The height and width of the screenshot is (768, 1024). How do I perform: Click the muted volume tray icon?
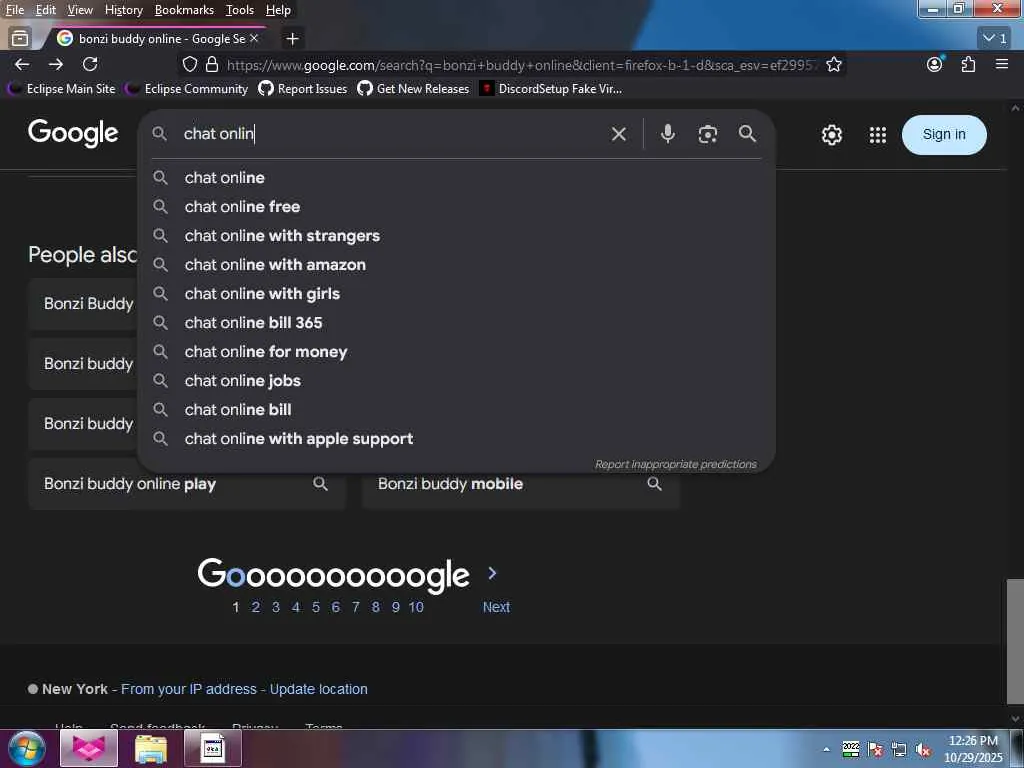tap(923, 750)
